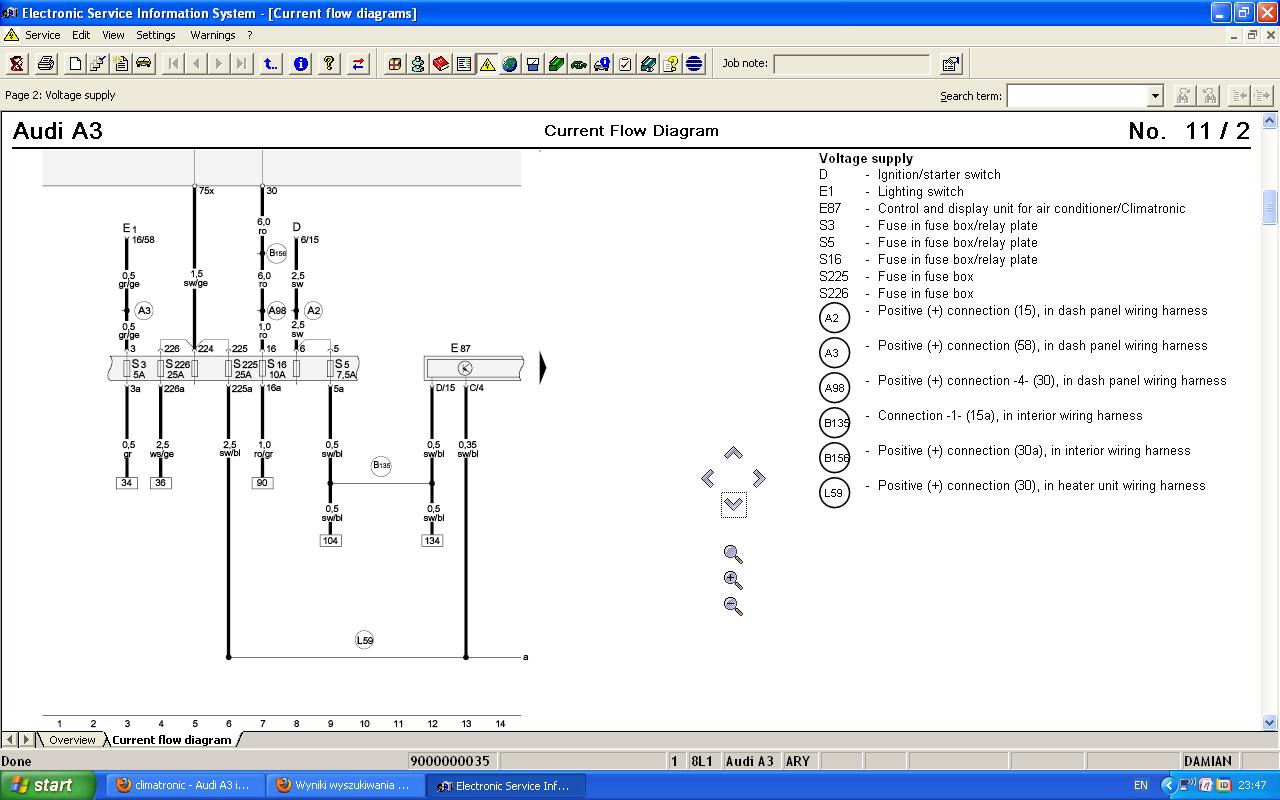Click Electronic Service Inf taskbar button

505,786
